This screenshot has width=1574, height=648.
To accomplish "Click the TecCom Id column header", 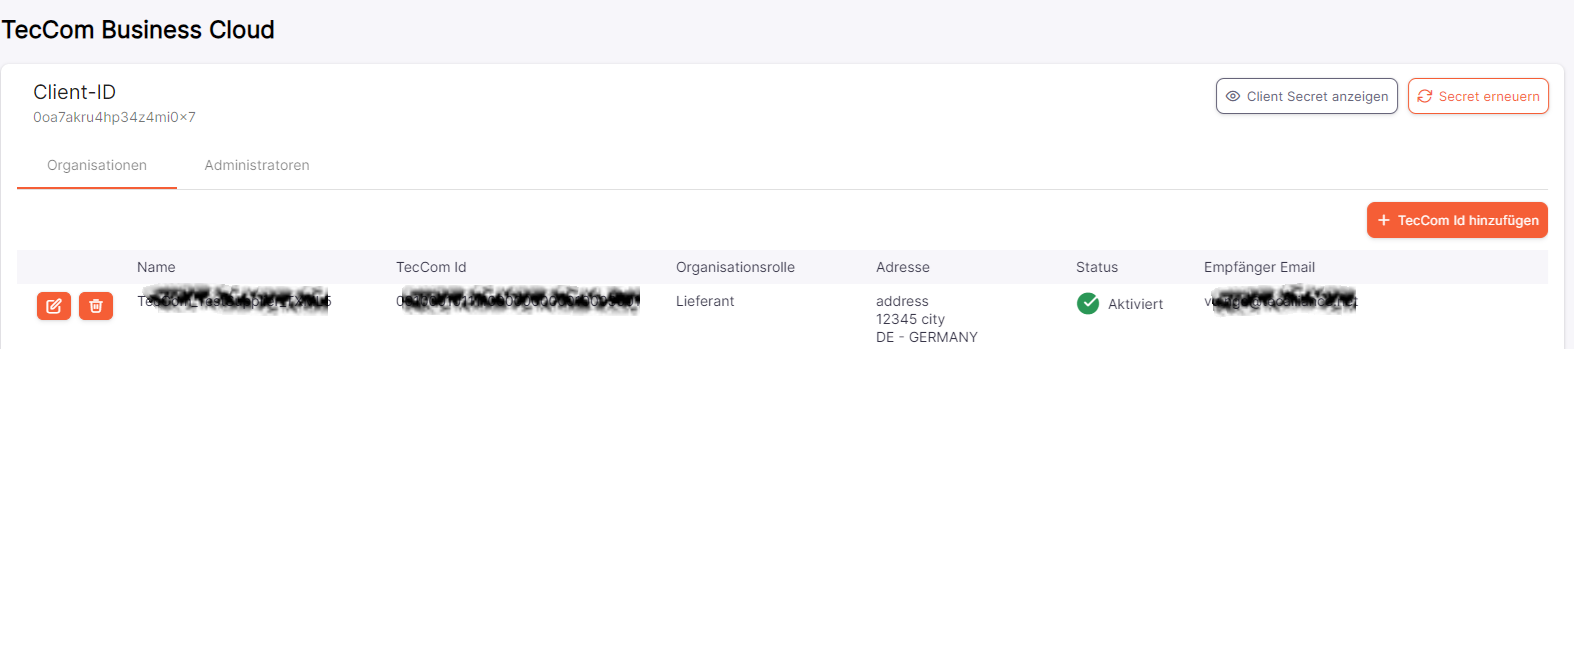I will 431,267.
